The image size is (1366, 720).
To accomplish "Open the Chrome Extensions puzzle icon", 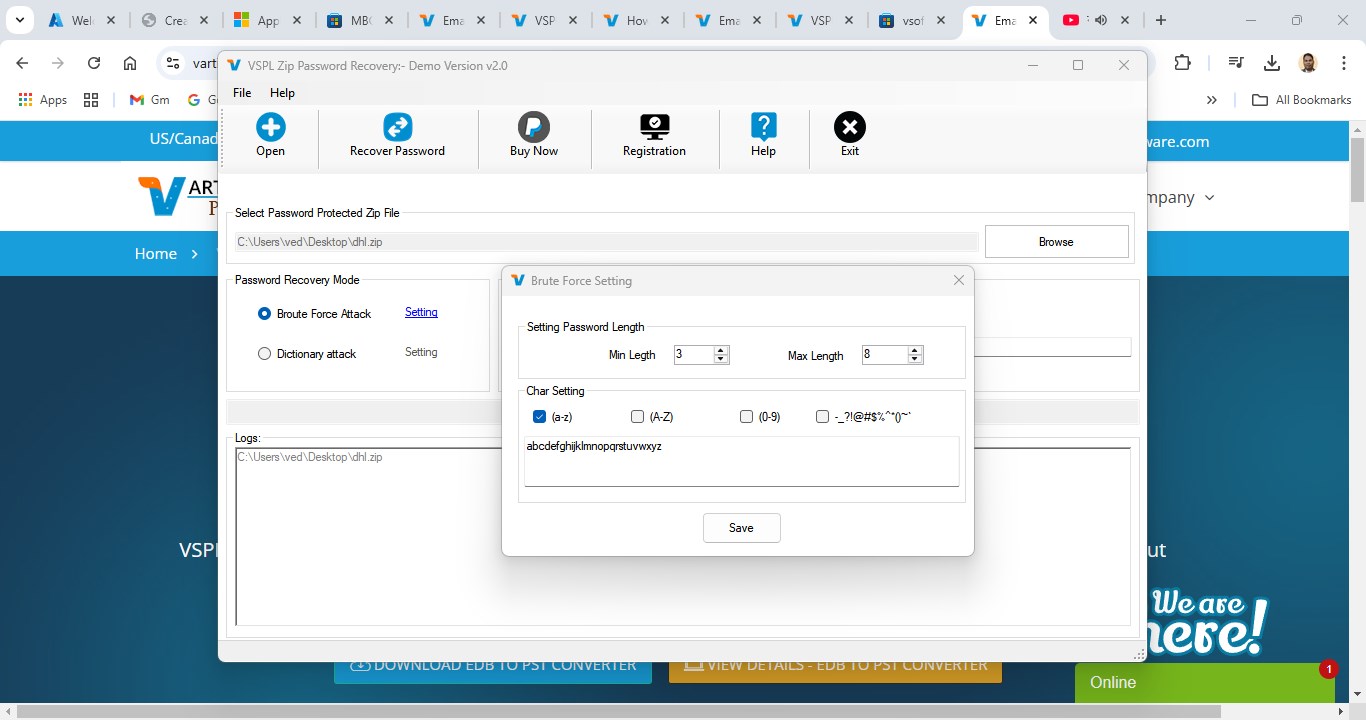I will coord(1182,63).
